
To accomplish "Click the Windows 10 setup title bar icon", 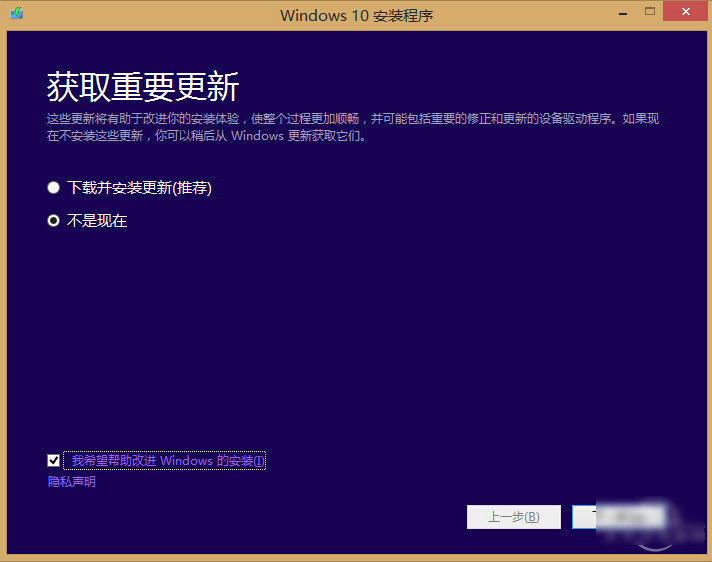I will [17, 13].
